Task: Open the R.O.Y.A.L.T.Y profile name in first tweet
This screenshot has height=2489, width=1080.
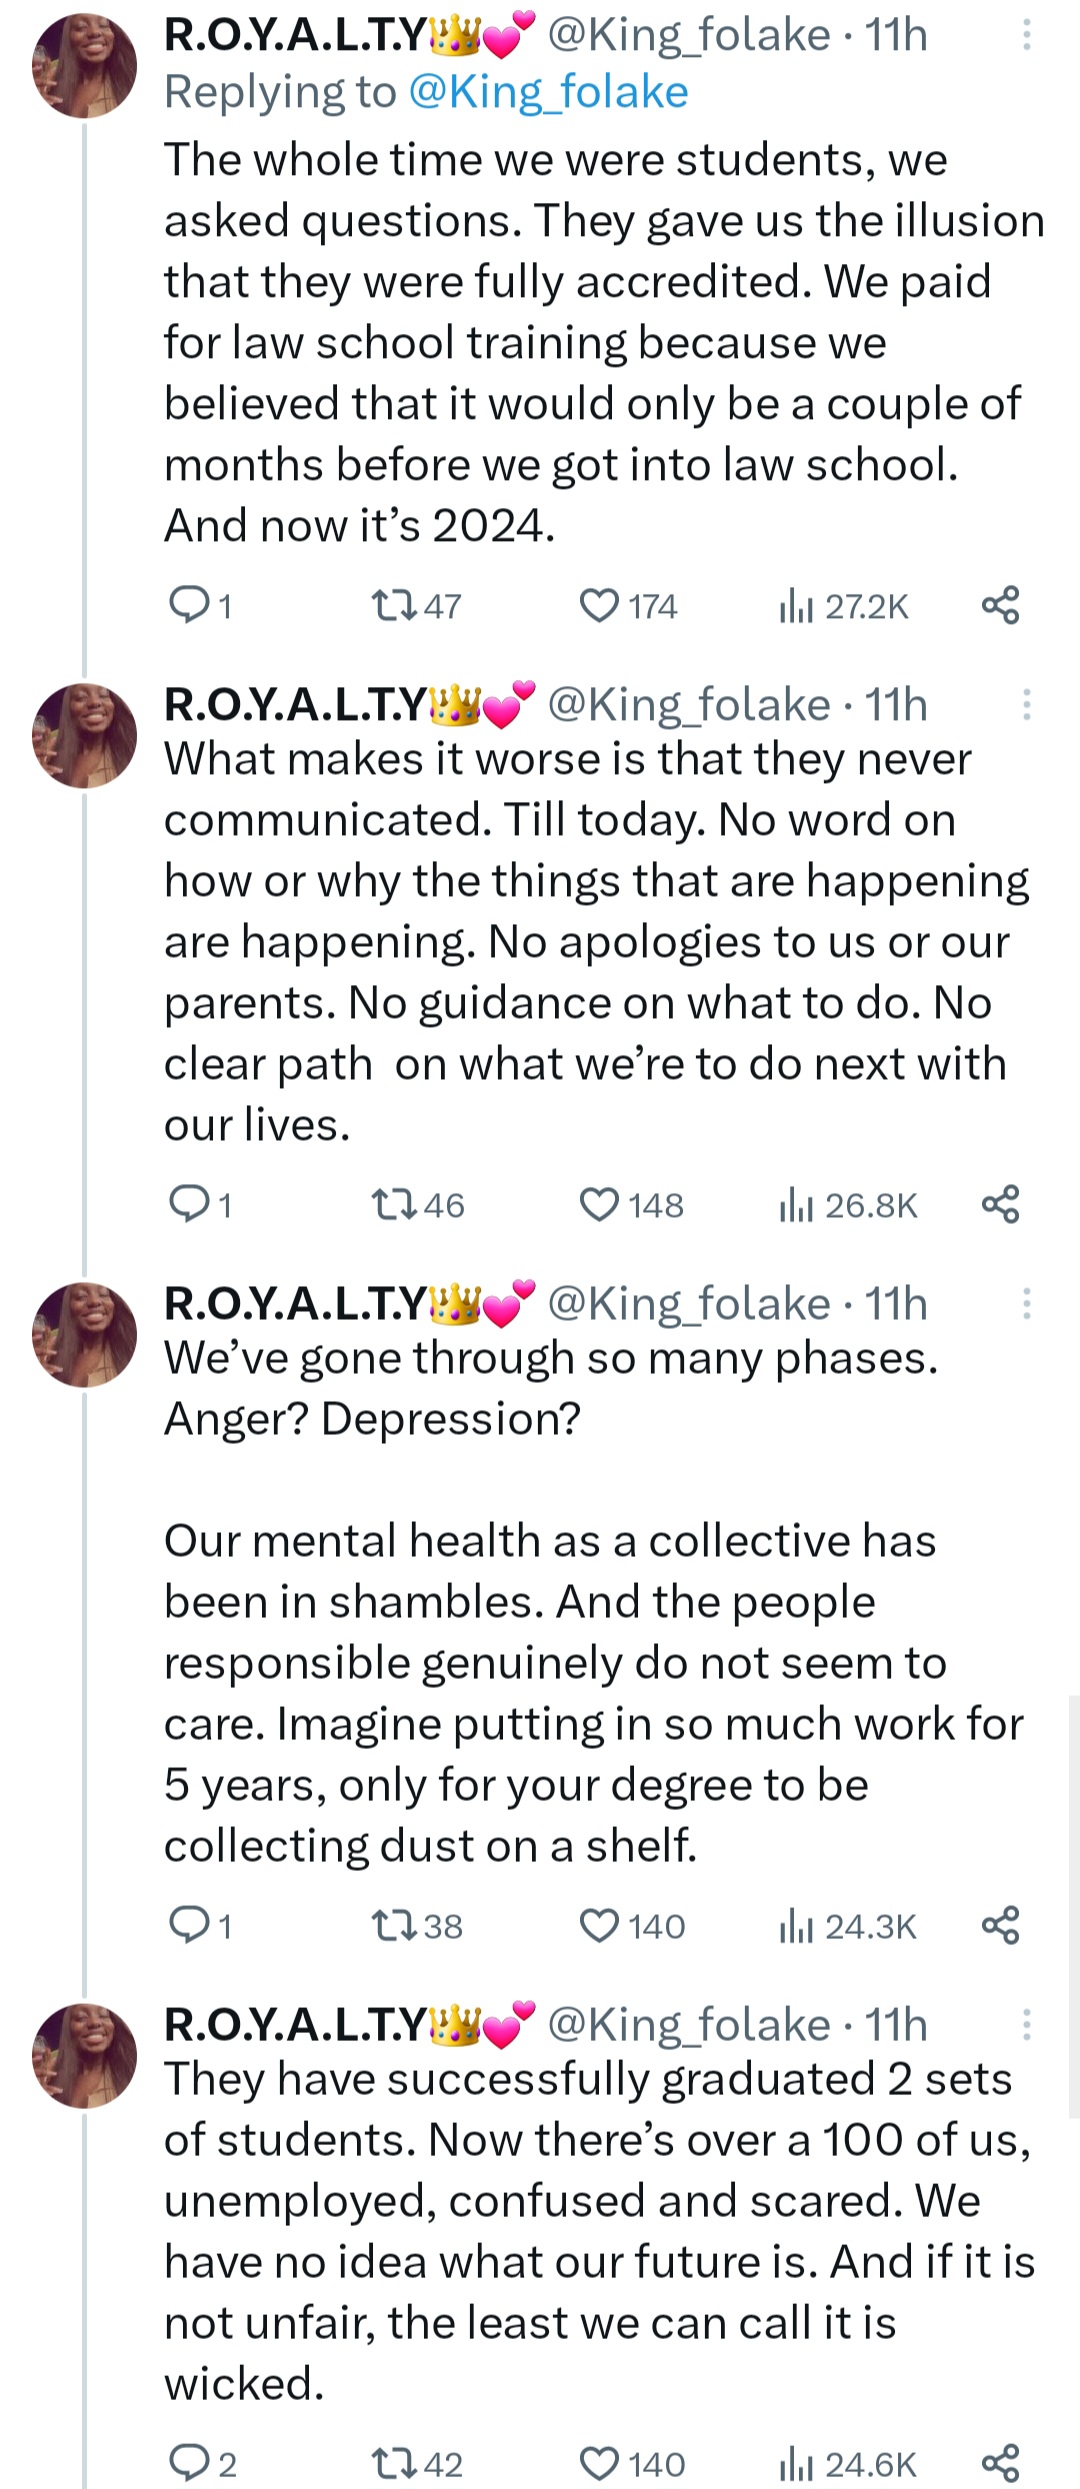Action: pos(296,35)
